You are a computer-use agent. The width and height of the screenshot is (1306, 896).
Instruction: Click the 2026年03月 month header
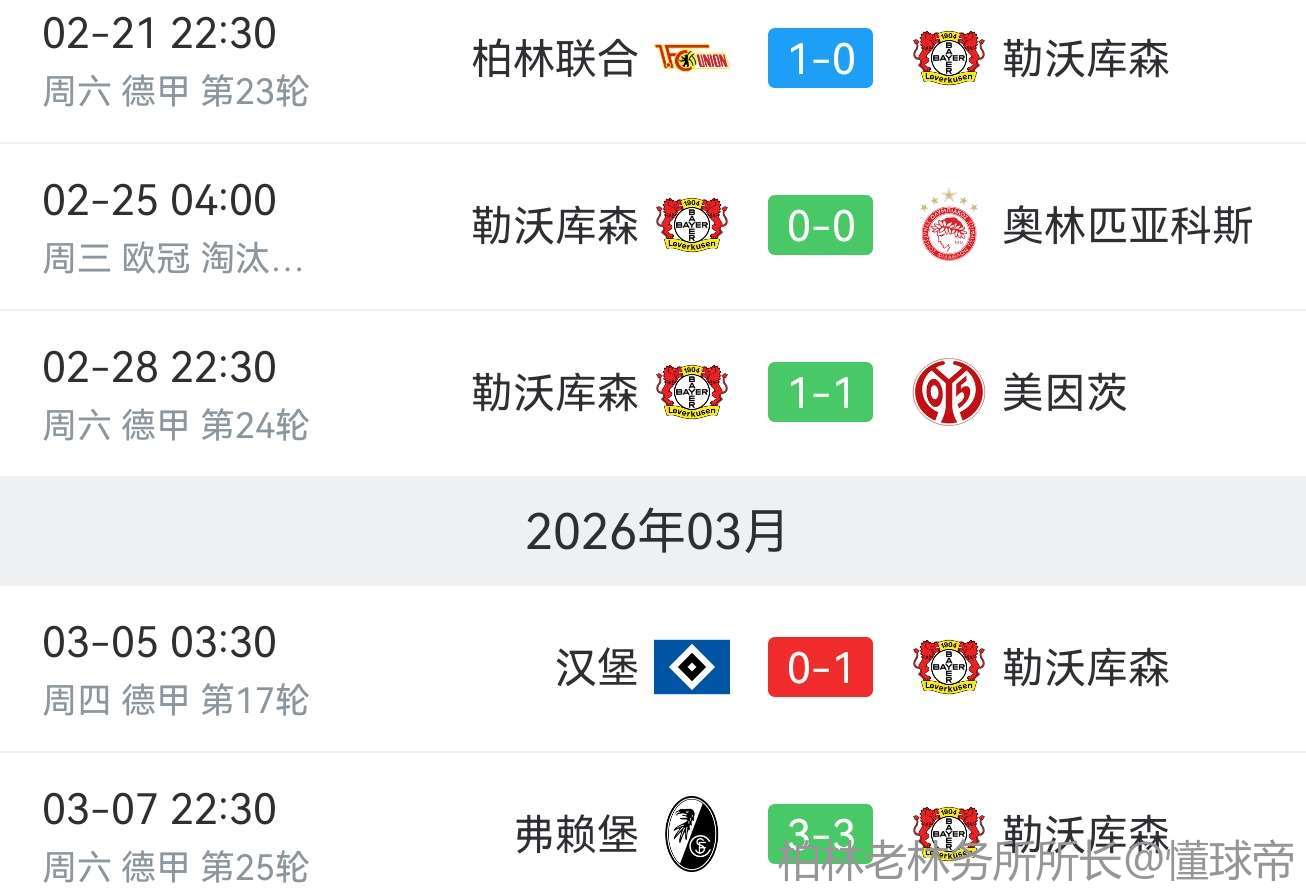point(655,531)
